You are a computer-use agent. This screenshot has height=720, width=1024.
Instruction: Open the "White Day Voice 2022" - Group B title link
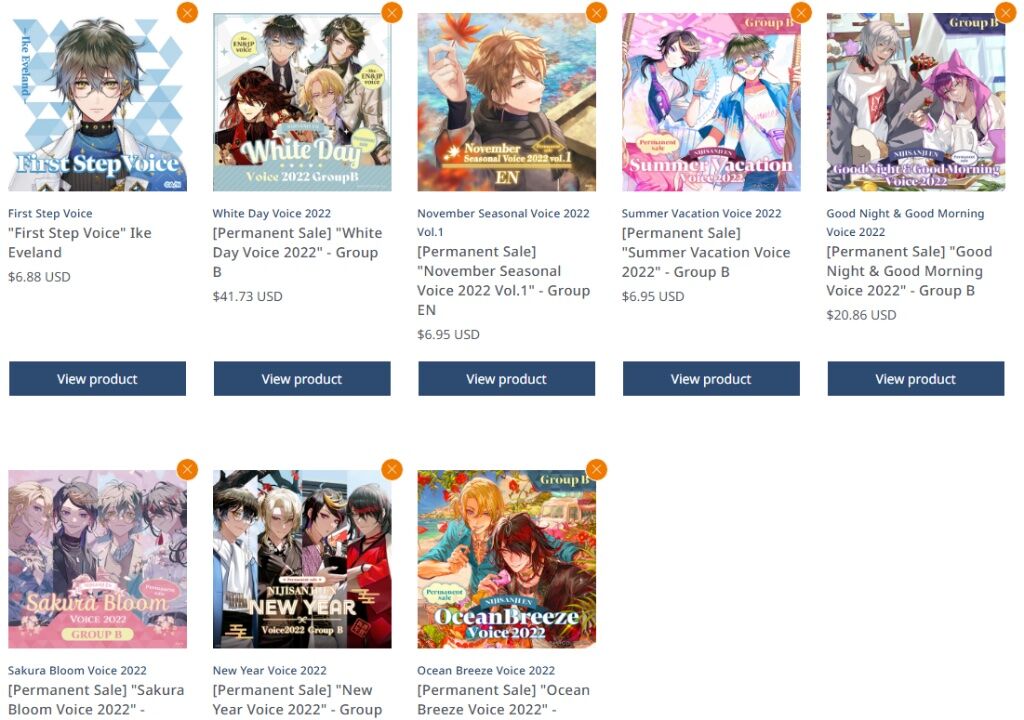tap(297, 252)
